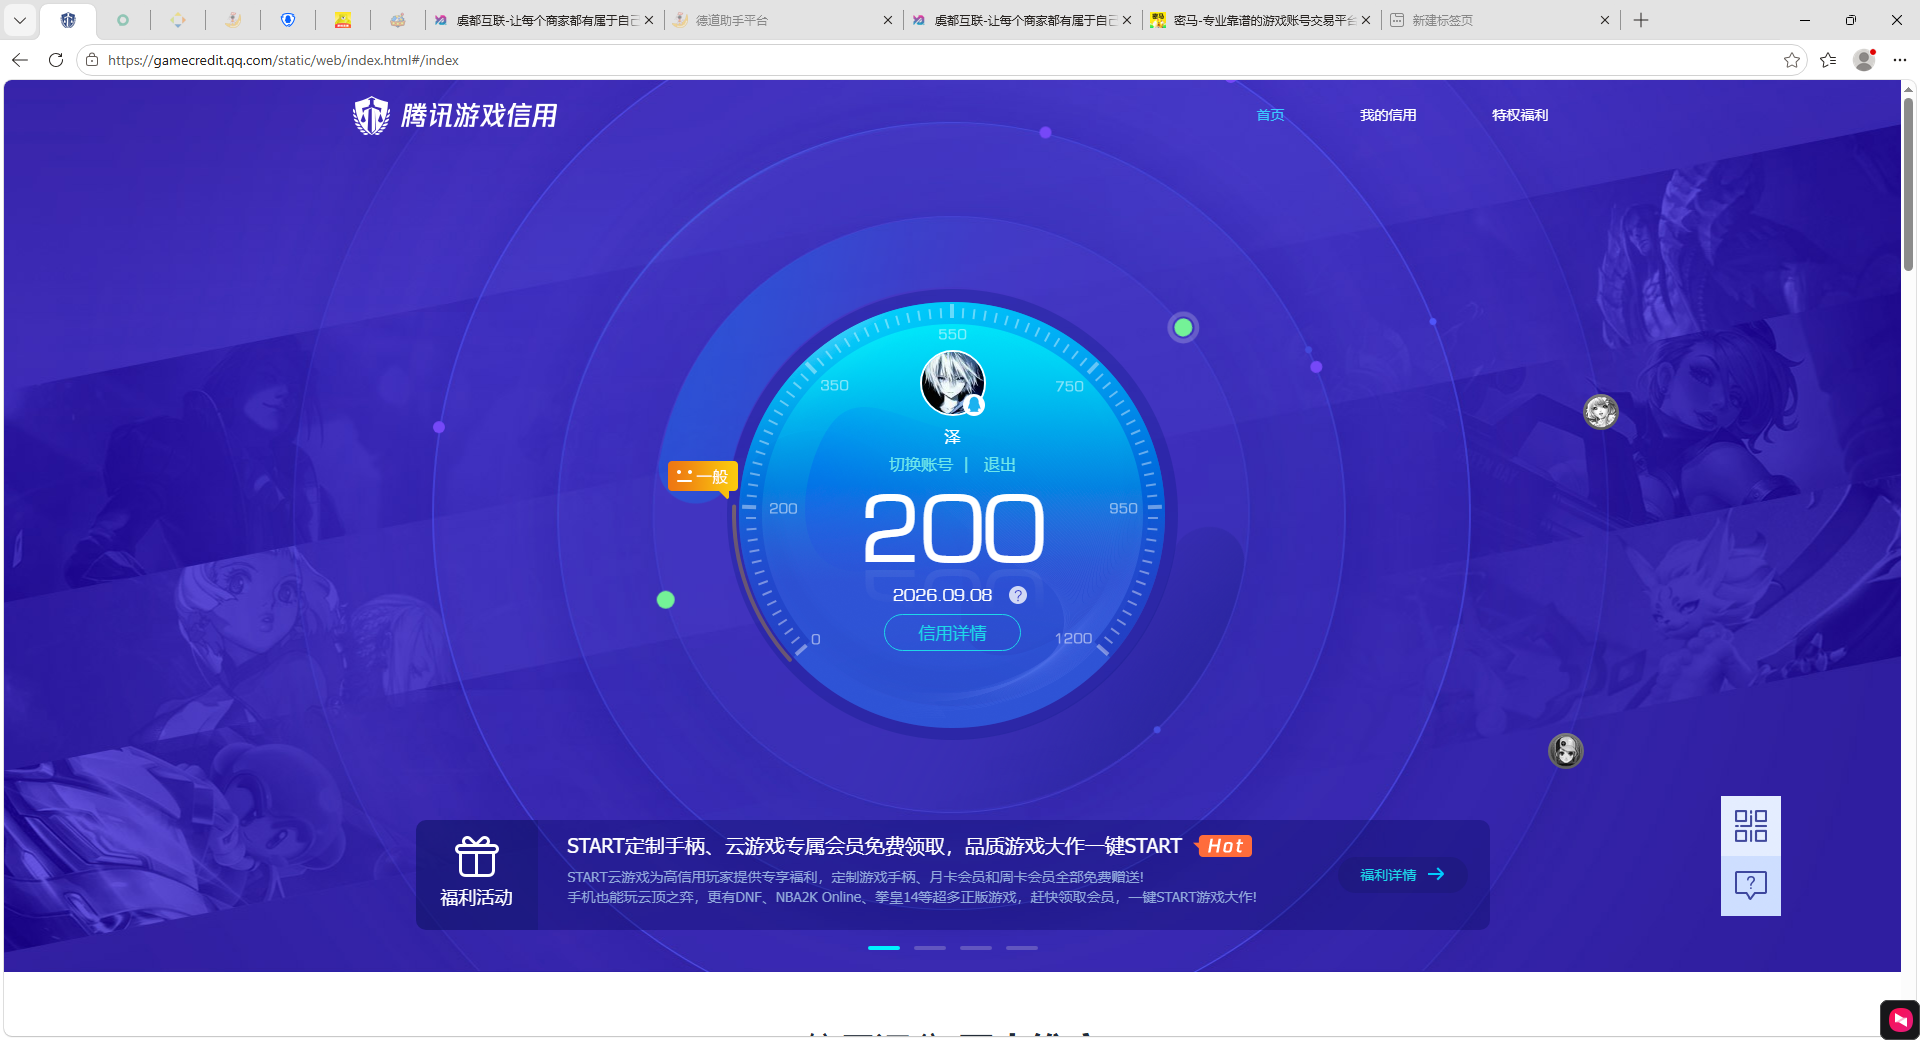Open 我的信用 navigation item
The width and height of the screenshot is (1920, 1040).
click(x=1388, y=115)
